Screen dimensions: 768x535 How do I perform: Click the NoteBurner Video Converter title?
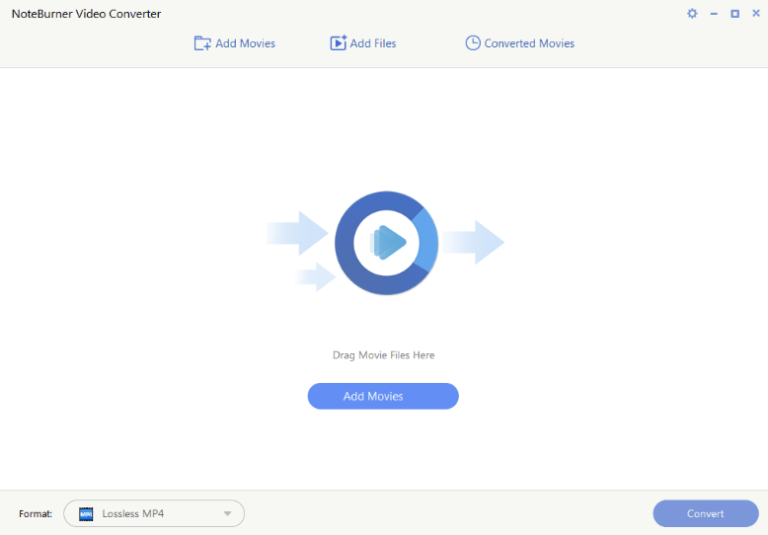[86, 14]
